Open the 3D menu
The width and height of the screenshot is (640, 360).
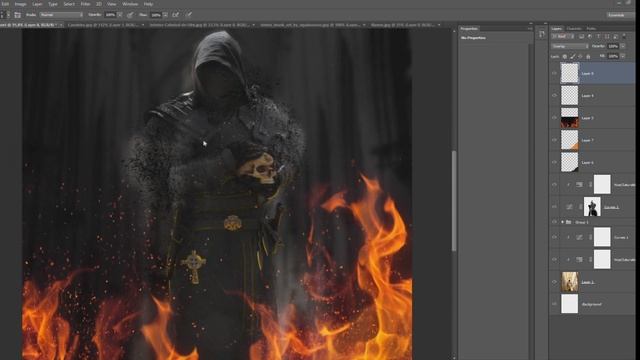coord(99,4)
